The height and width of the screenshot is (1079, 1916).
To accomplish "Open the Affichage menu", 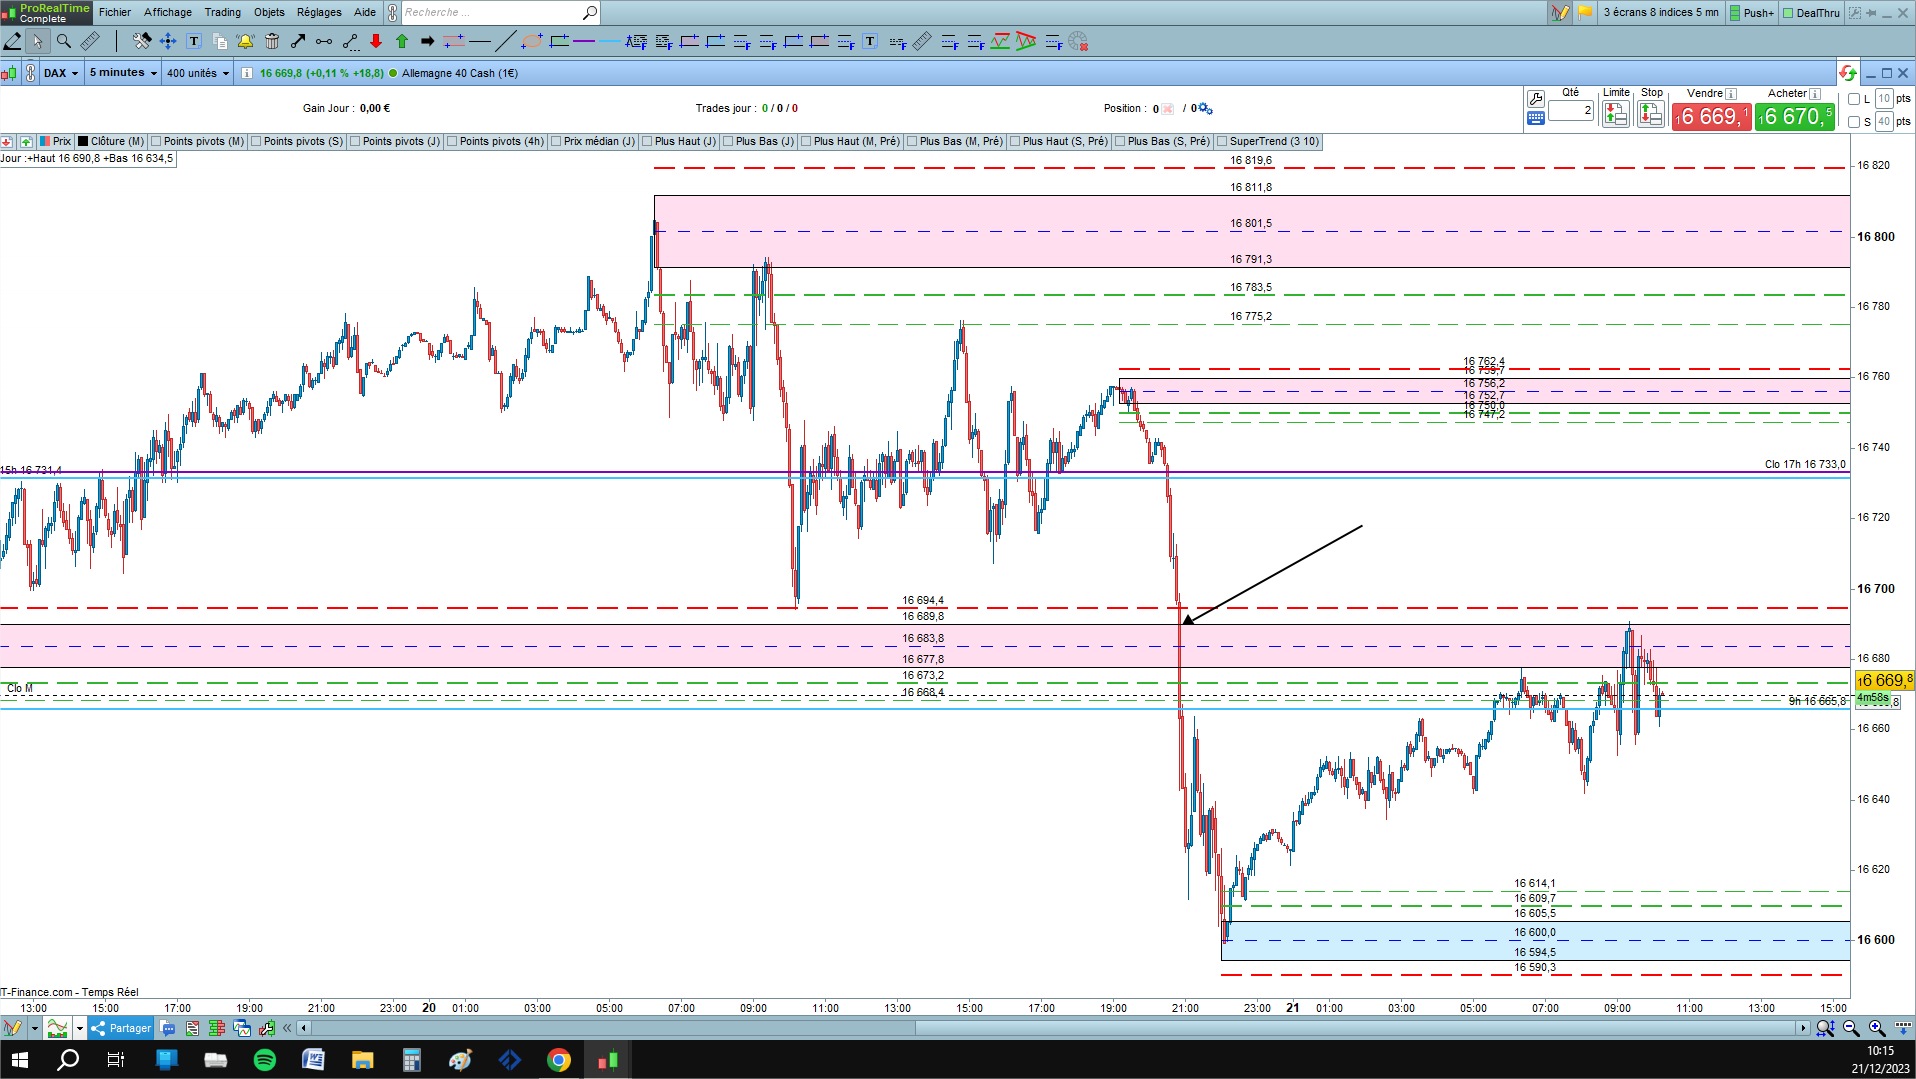I will [x=168, y=12].
